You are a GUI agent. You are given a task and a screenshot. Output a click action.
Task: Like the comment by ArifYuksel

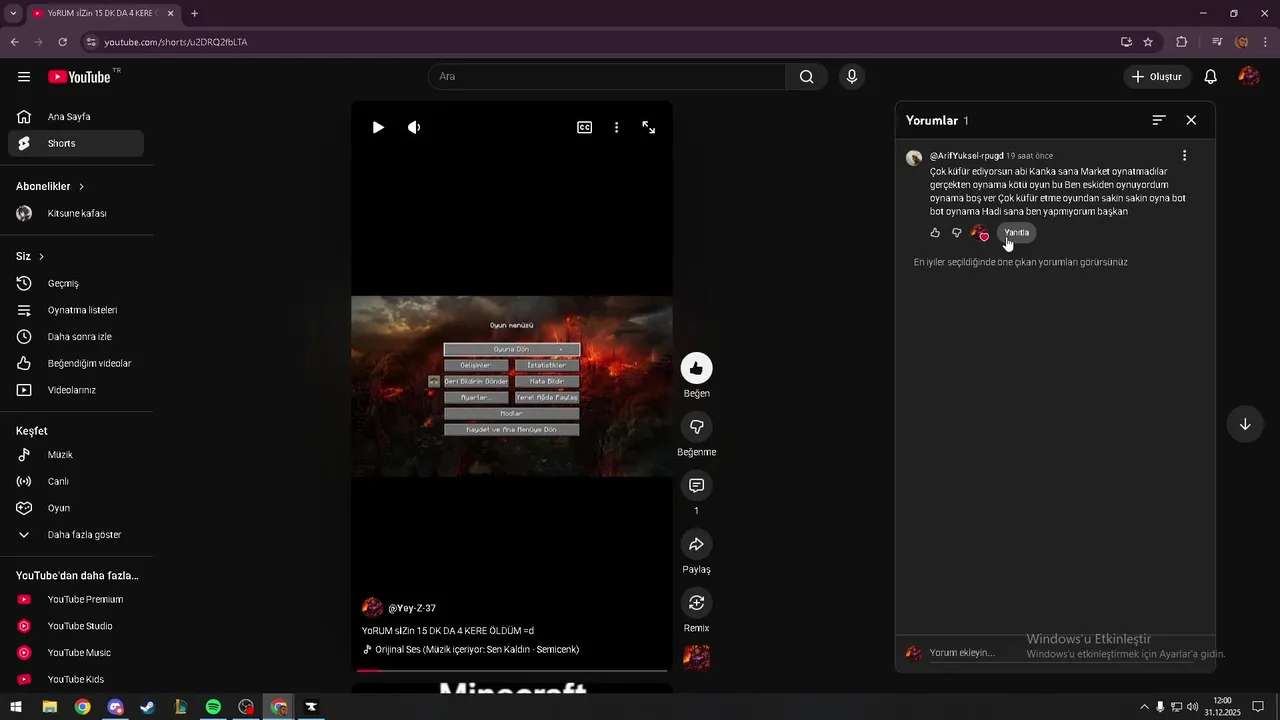[935, 233]
